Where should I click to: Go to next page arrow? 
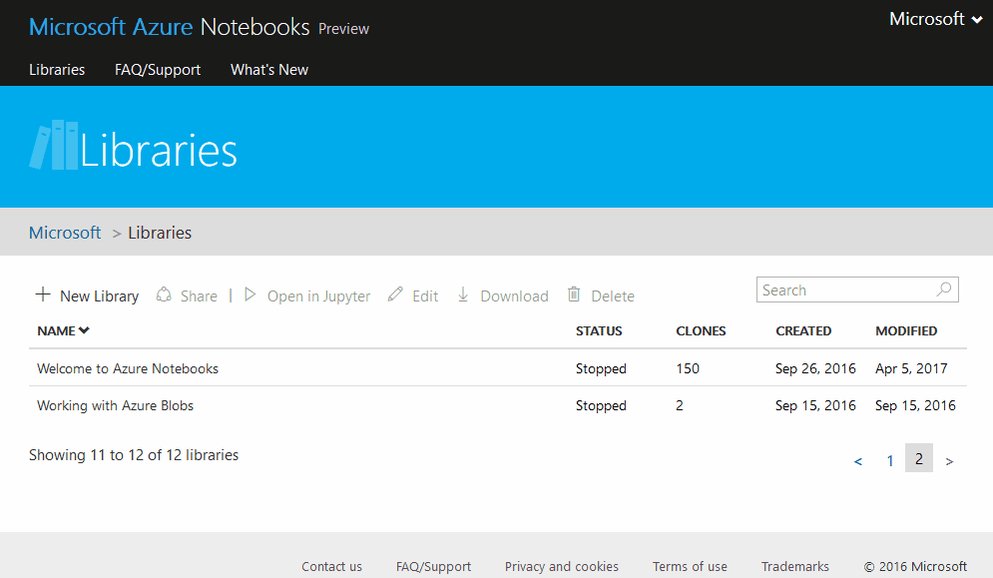[x=949, y=462]
